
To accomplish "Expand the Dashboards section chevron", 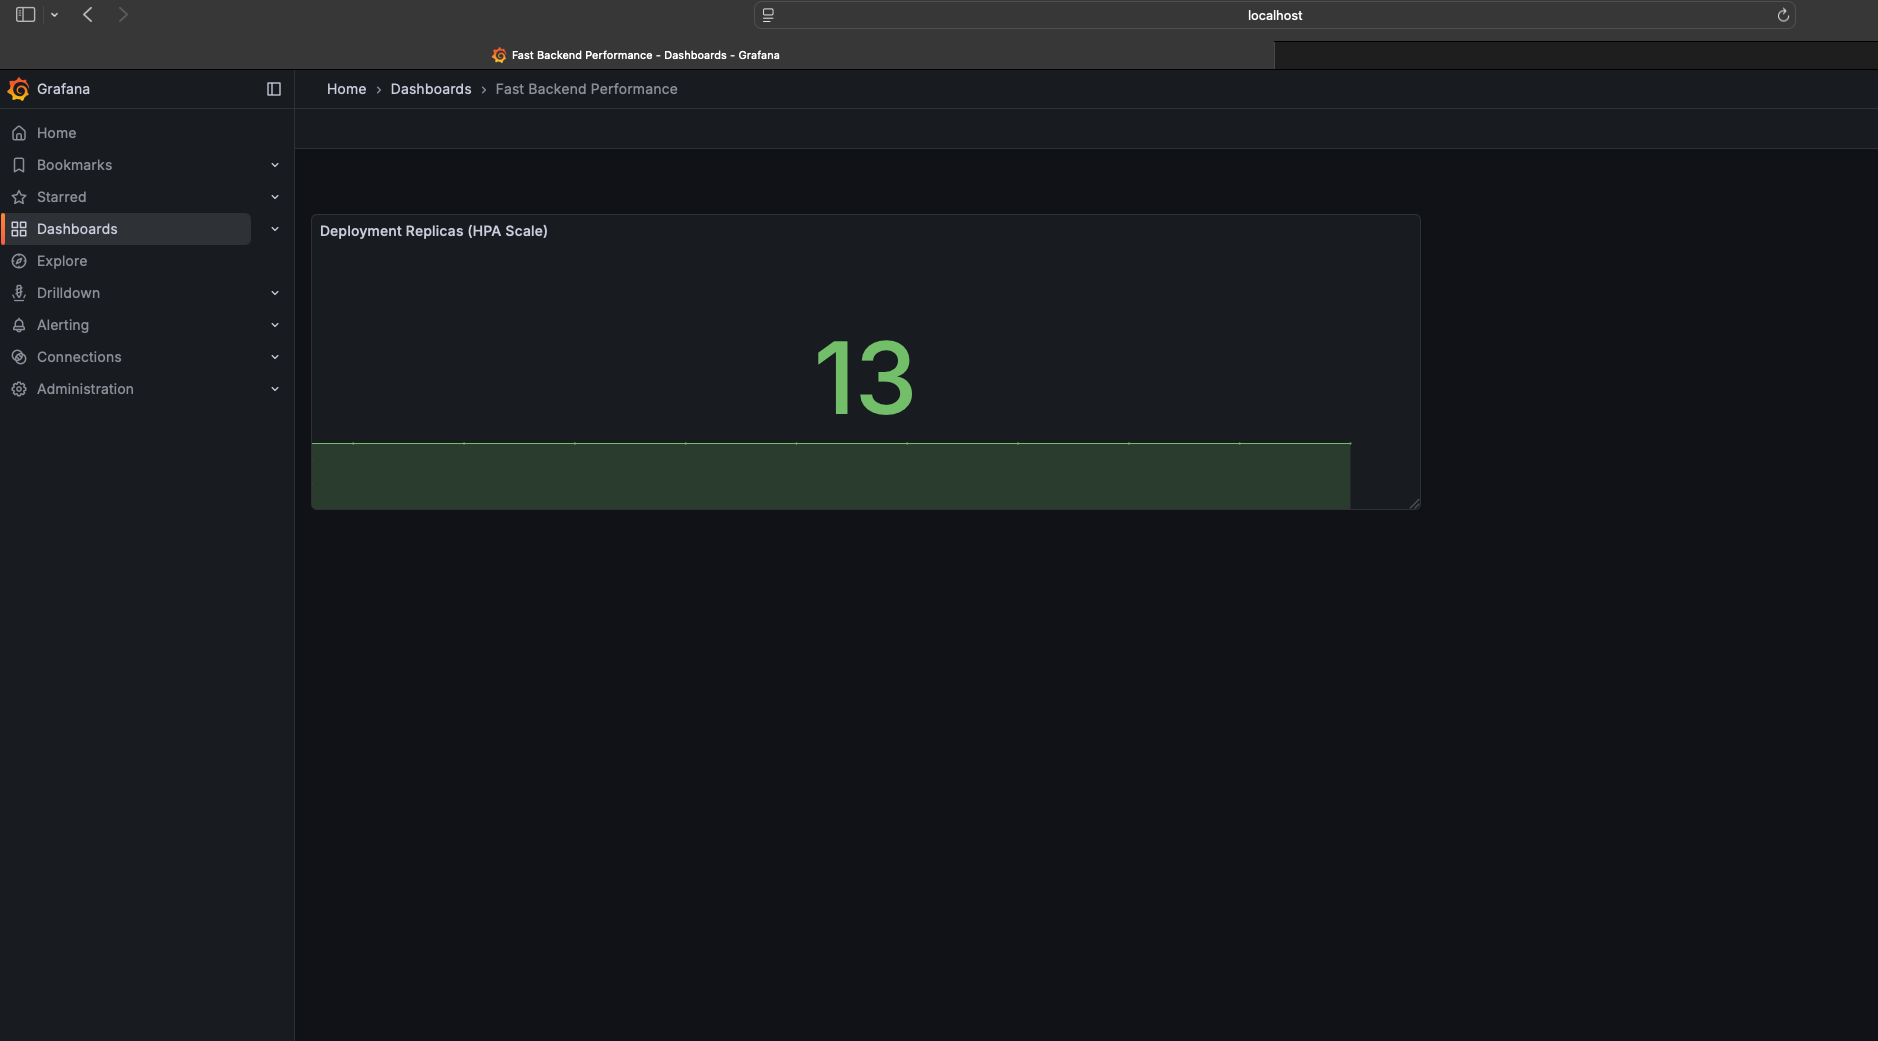I will pyautogui.click(x=275, y=229).
